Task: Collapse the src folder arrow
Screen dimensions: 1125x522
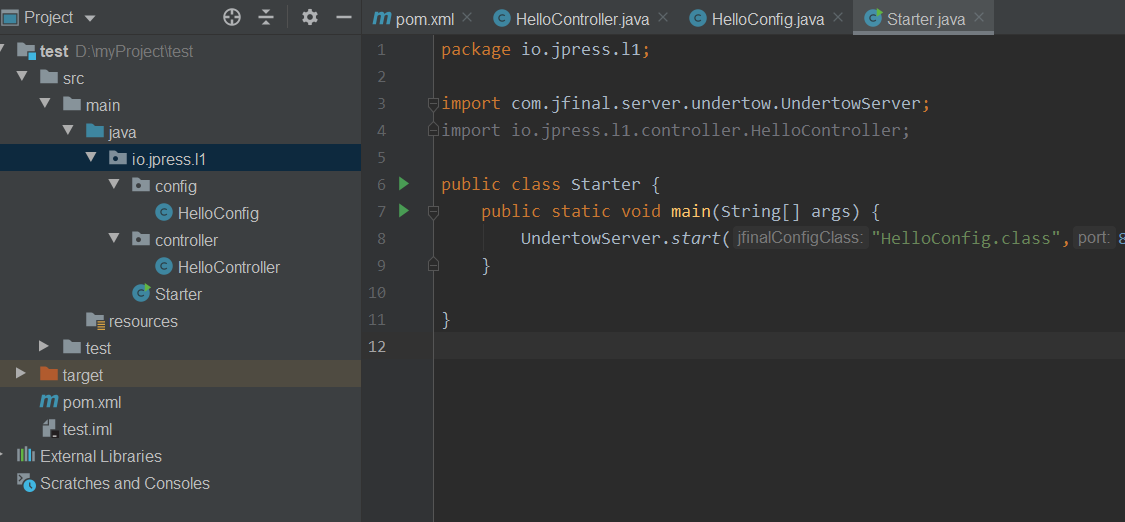Action: tap(22, 76)
